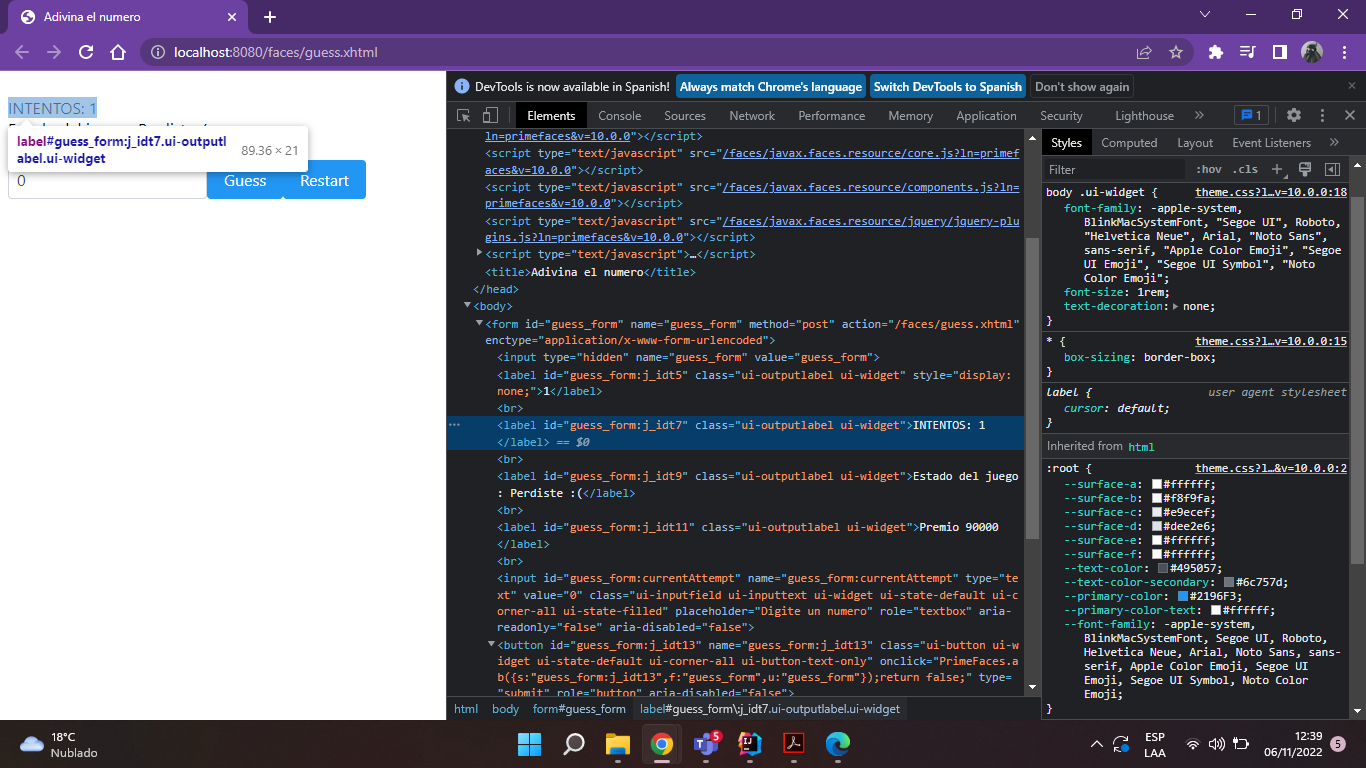Image resolution: width=1366 pixels, height=768 pixels.
Task: Toggle the rendering emulations paintbrush icon in Styles
Action: point(1305,170)
